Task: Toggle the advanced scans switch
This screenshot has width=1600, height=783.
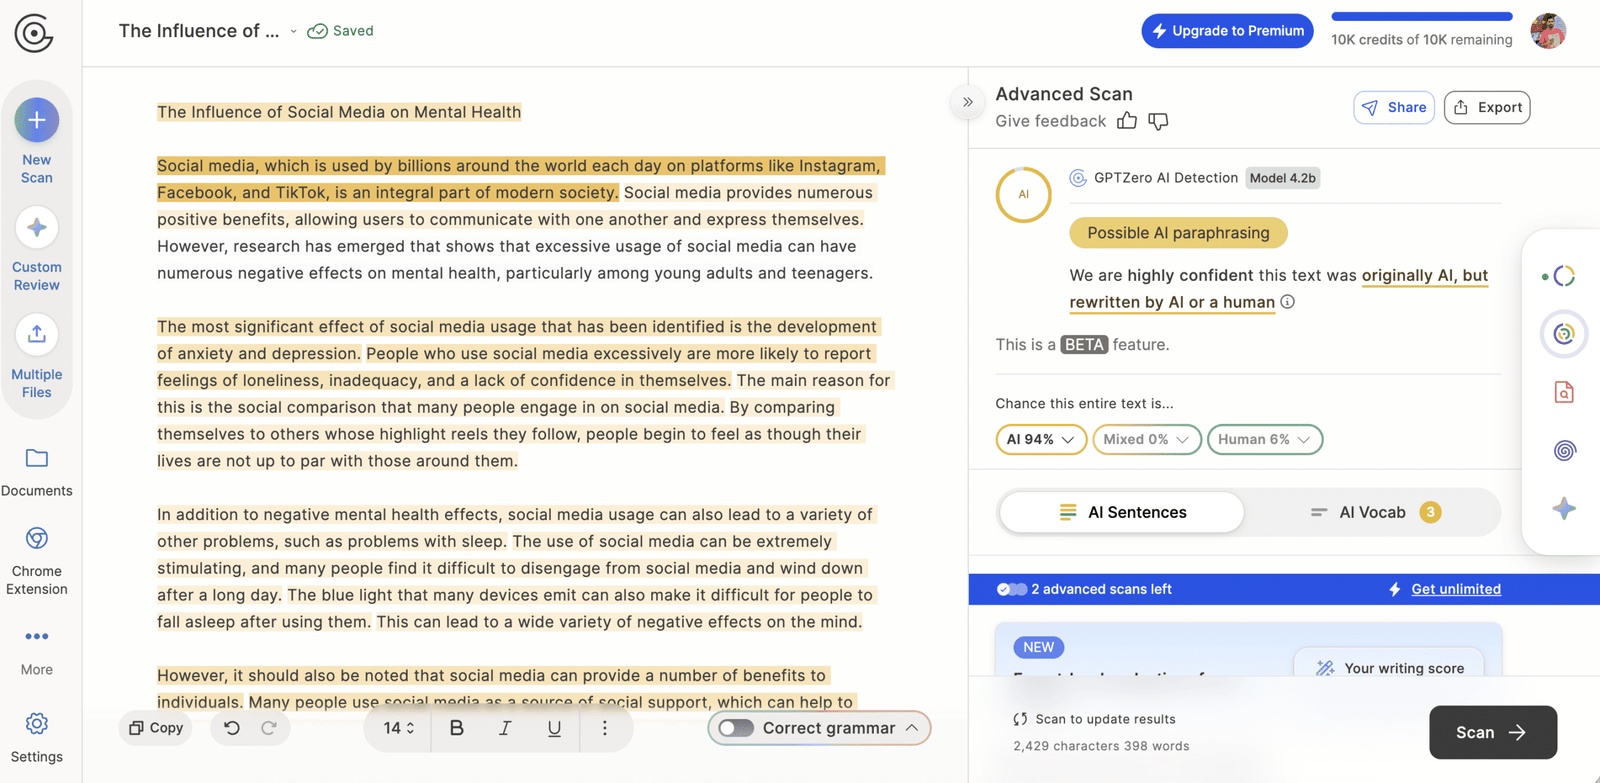Action: tap(1011, 589)
